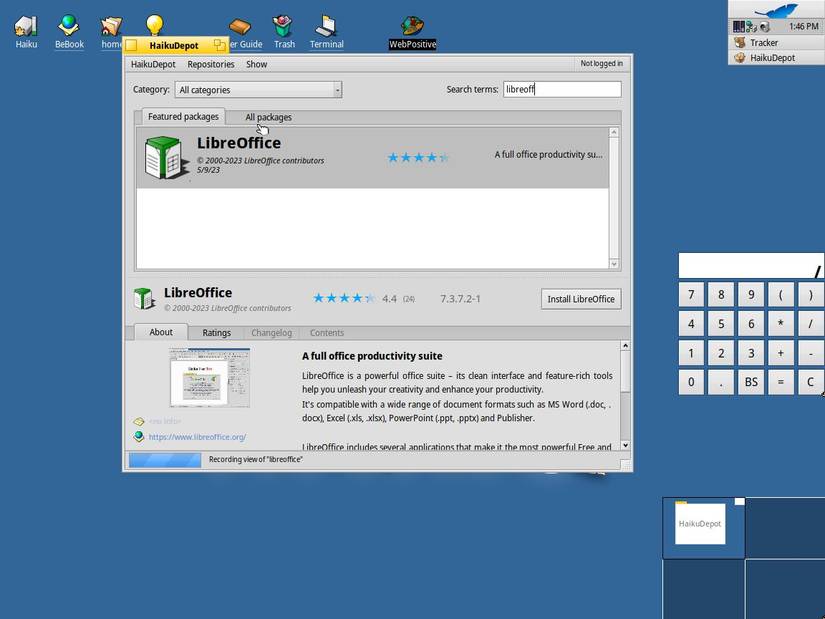Open the Repositories menu
825x619 pixels.
210,63
